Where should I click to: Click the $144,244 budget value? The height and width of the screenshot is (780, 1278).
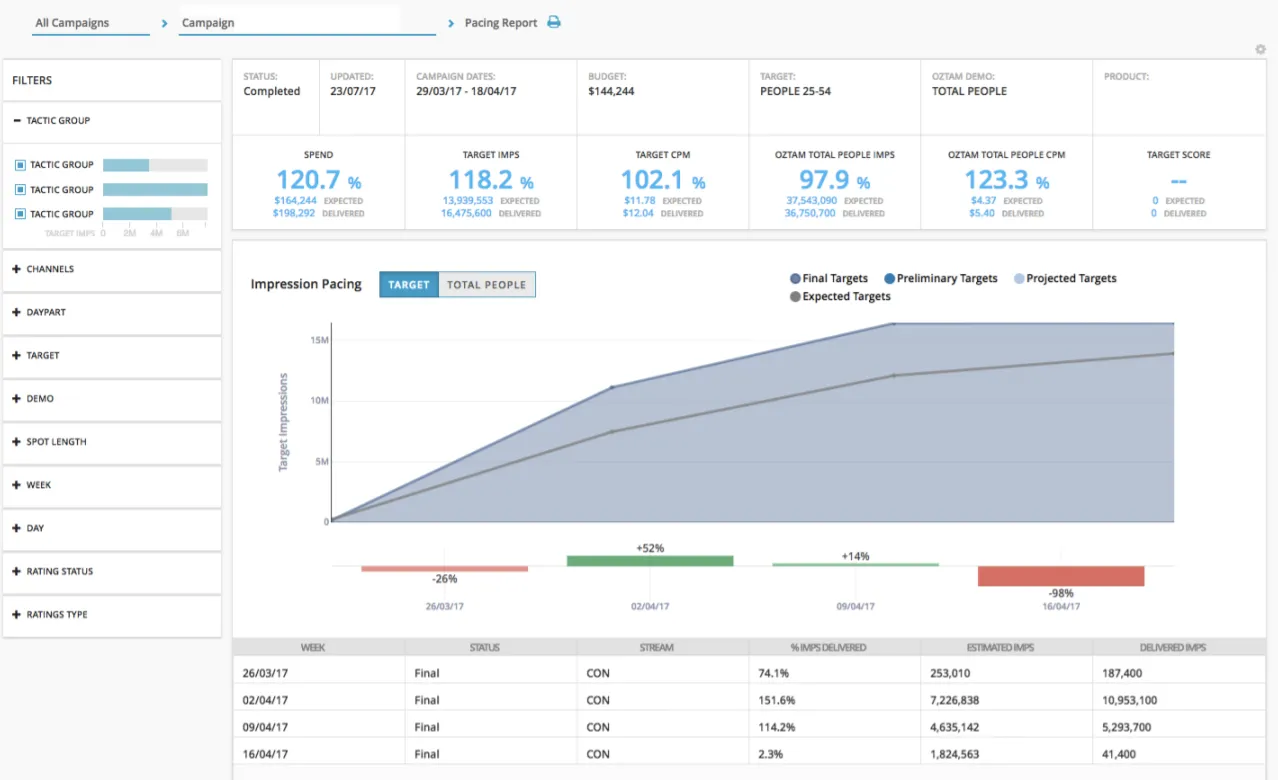(x=611, y=91)
